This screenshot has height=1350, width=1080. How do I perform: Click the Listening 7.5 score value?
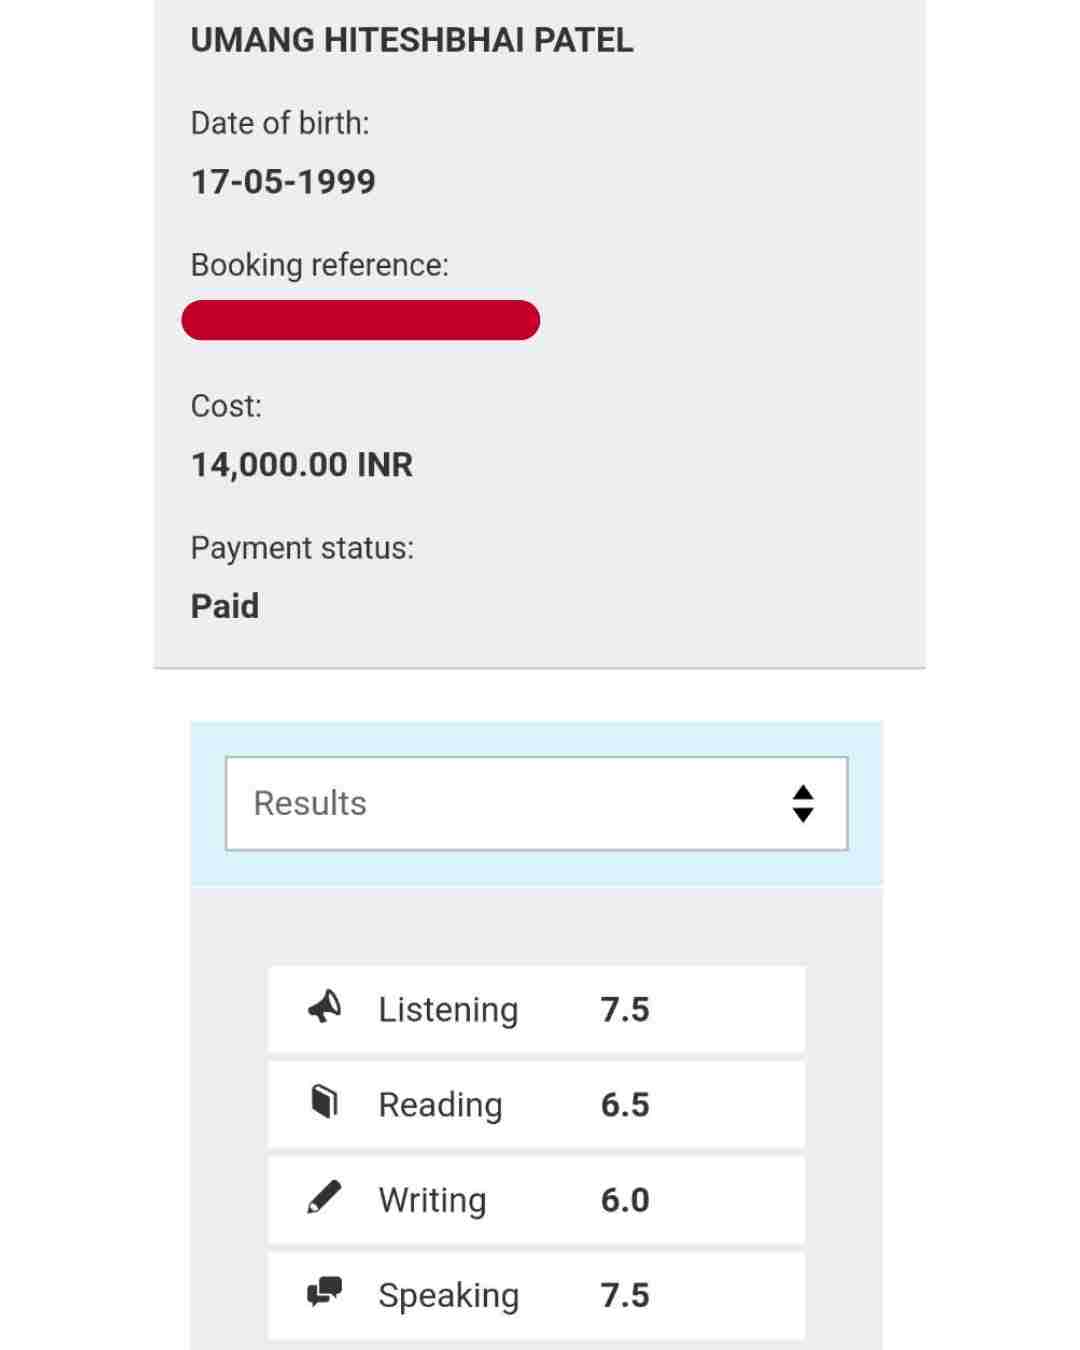pyautogui.click(x=625, y=1009)
